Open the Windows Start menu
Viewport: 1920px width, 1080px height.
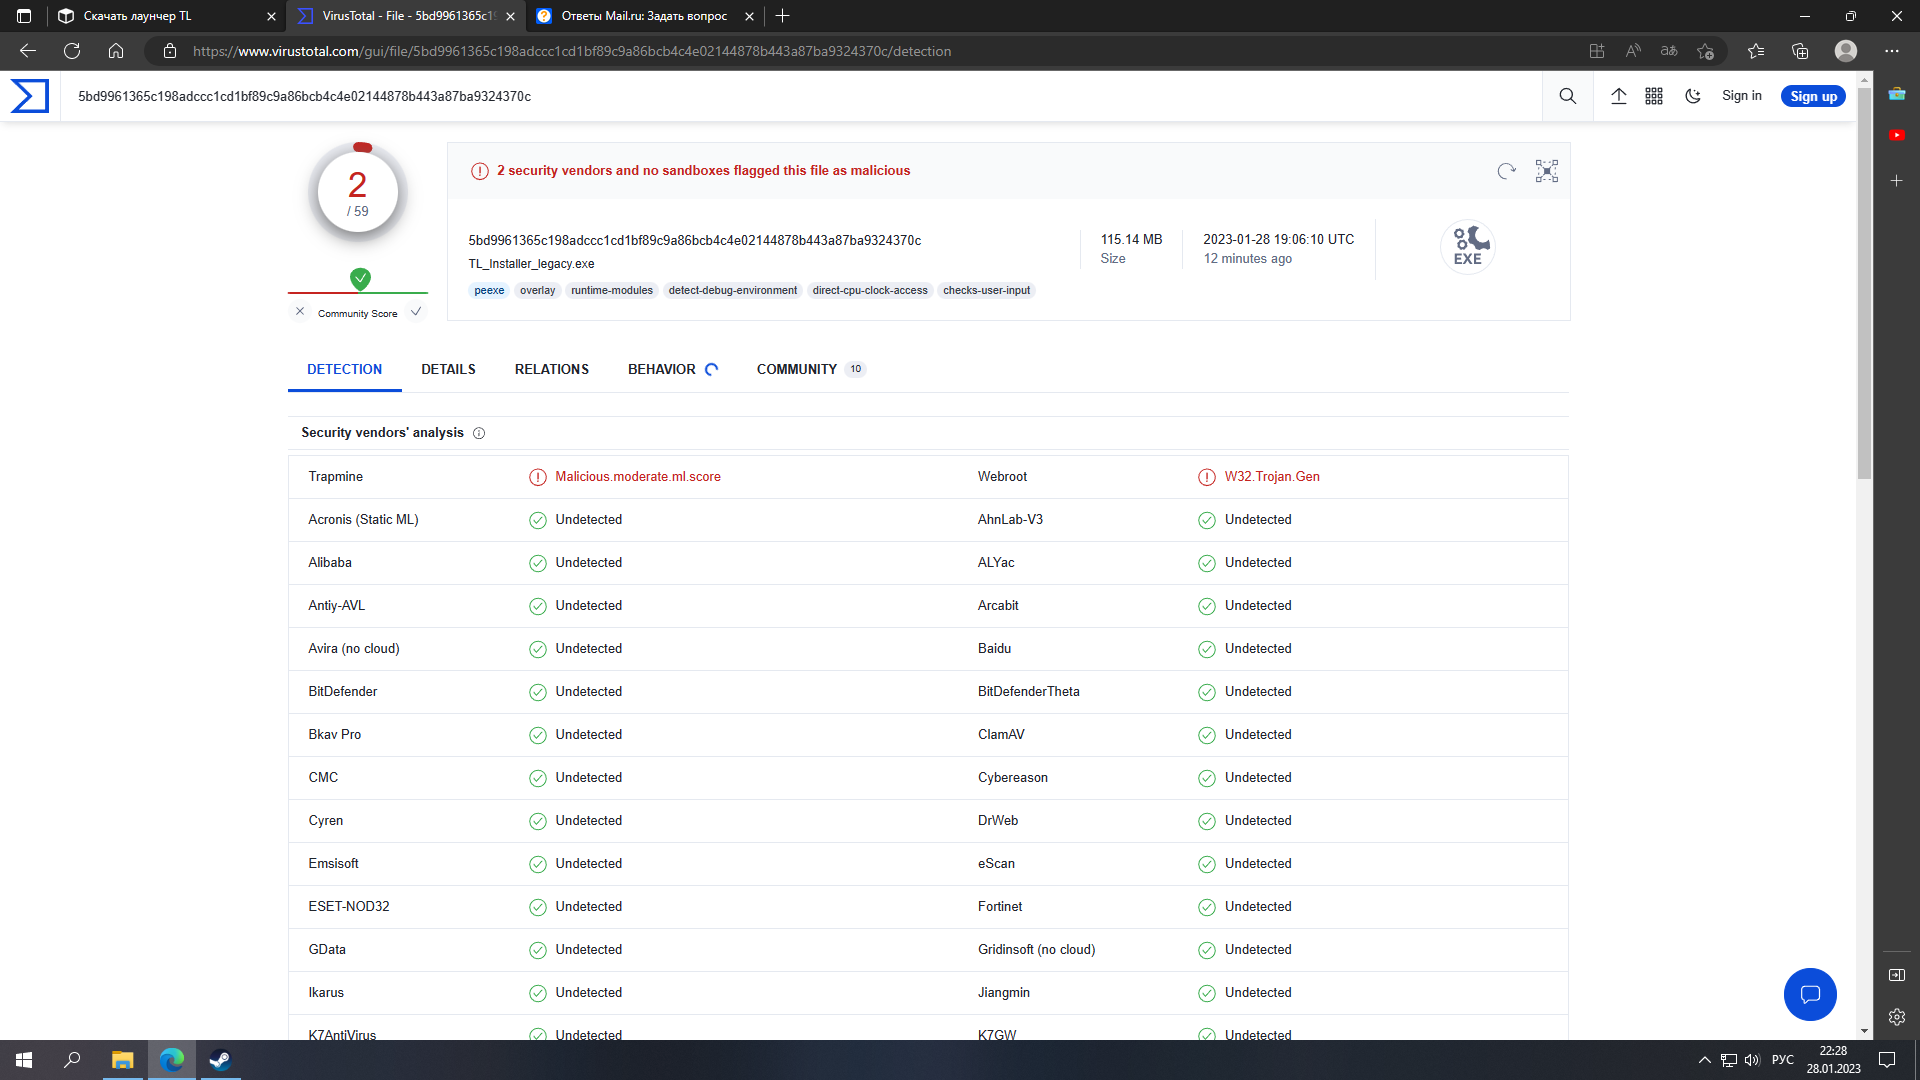pyautogui.click(x=24, y=1060)
